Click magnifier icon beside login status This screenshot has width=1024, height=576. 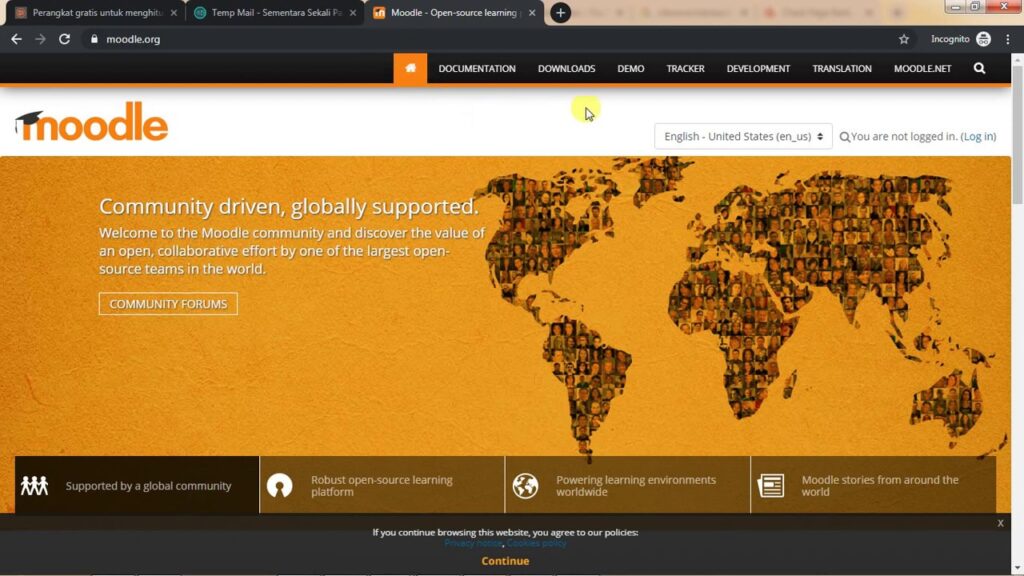[844, 136]
